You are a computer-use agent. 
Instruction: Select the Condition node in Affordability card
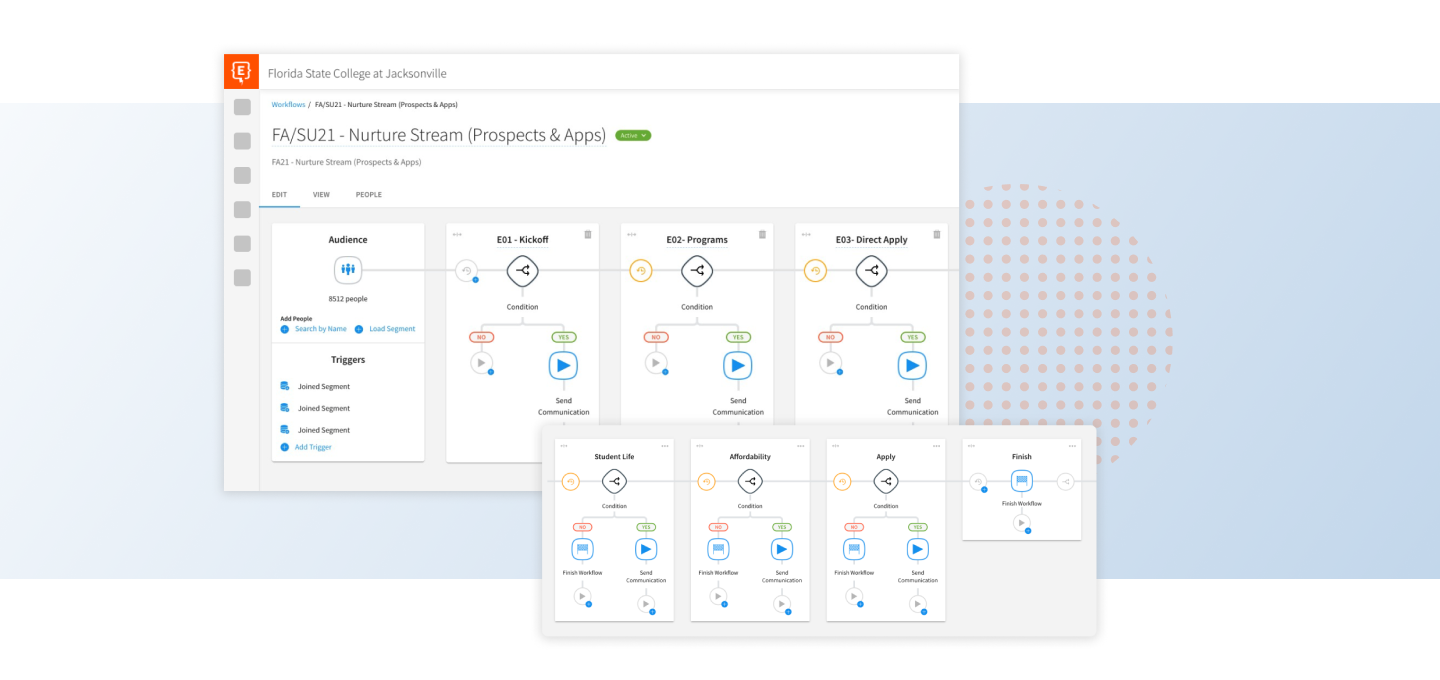click(750, 482)
